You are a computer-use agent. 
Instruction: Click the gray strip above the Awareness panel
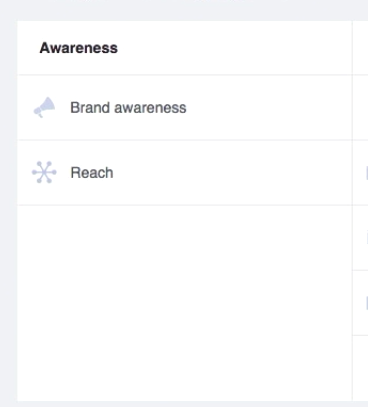click(184, 10)
